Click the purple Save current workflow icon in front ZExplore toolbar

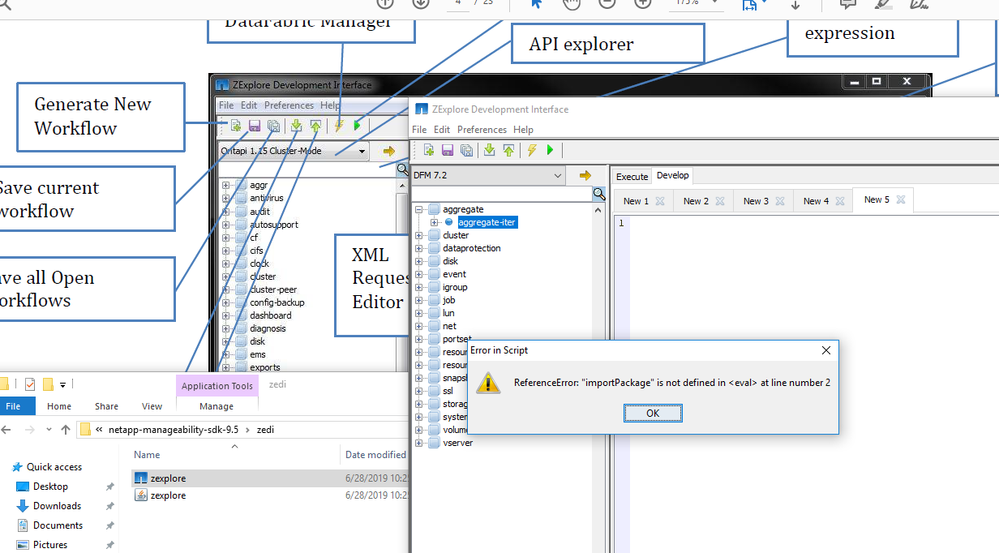pos(447,150)
